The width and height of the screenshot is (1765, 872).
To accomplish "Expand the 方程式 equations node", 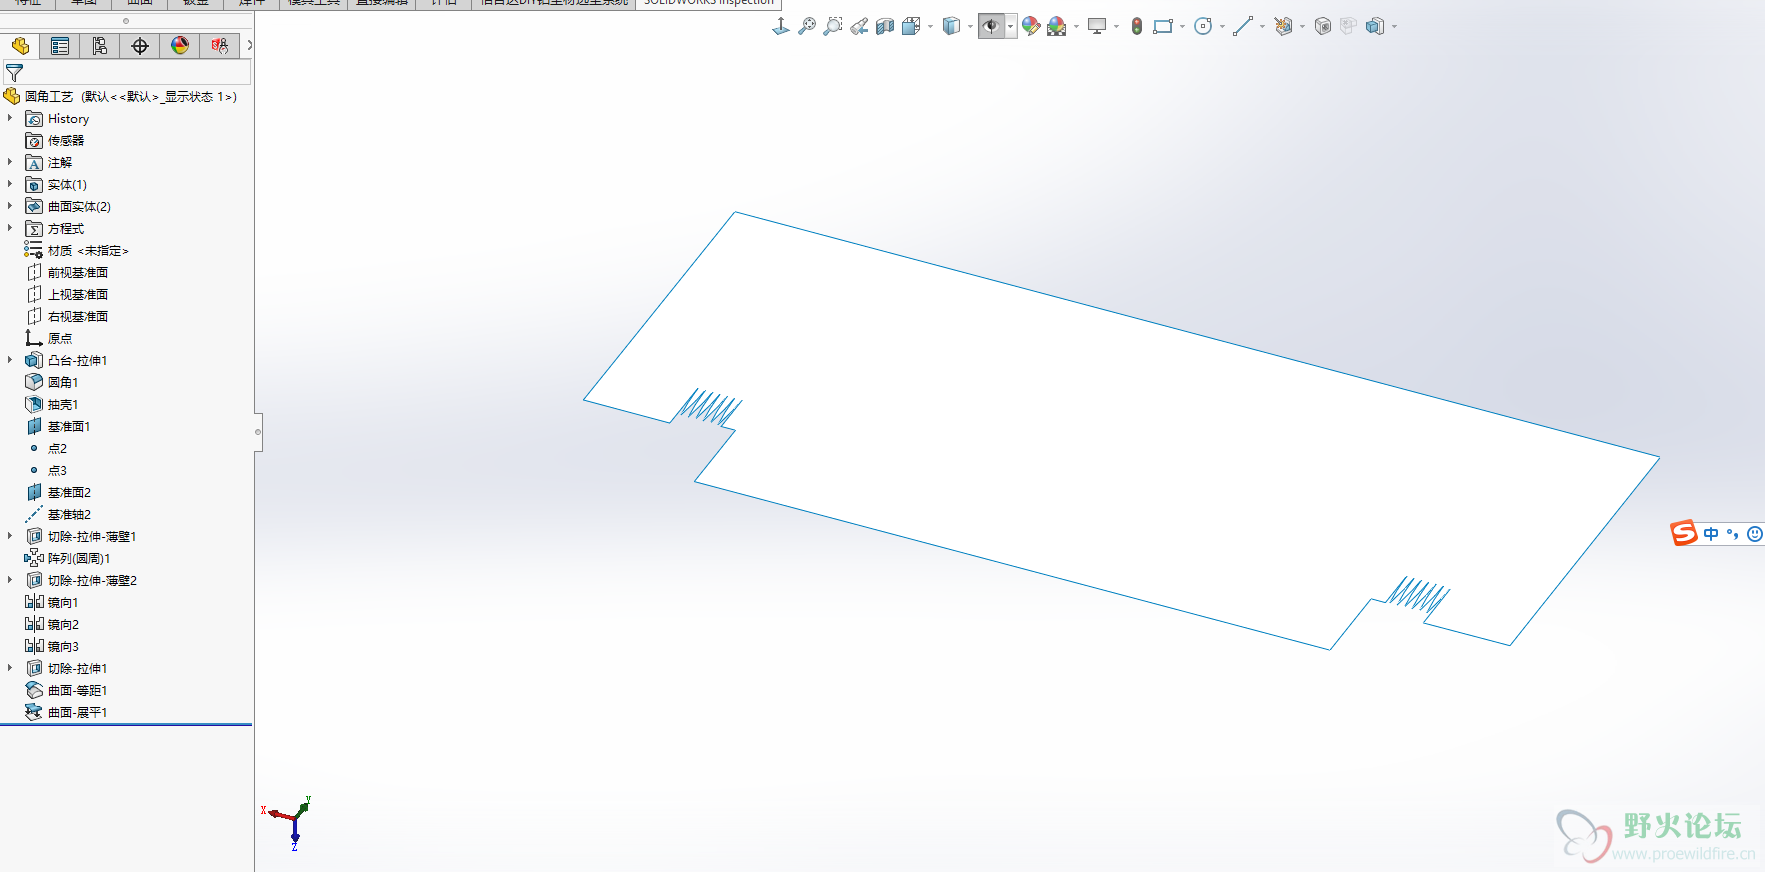I will (10, 228).
